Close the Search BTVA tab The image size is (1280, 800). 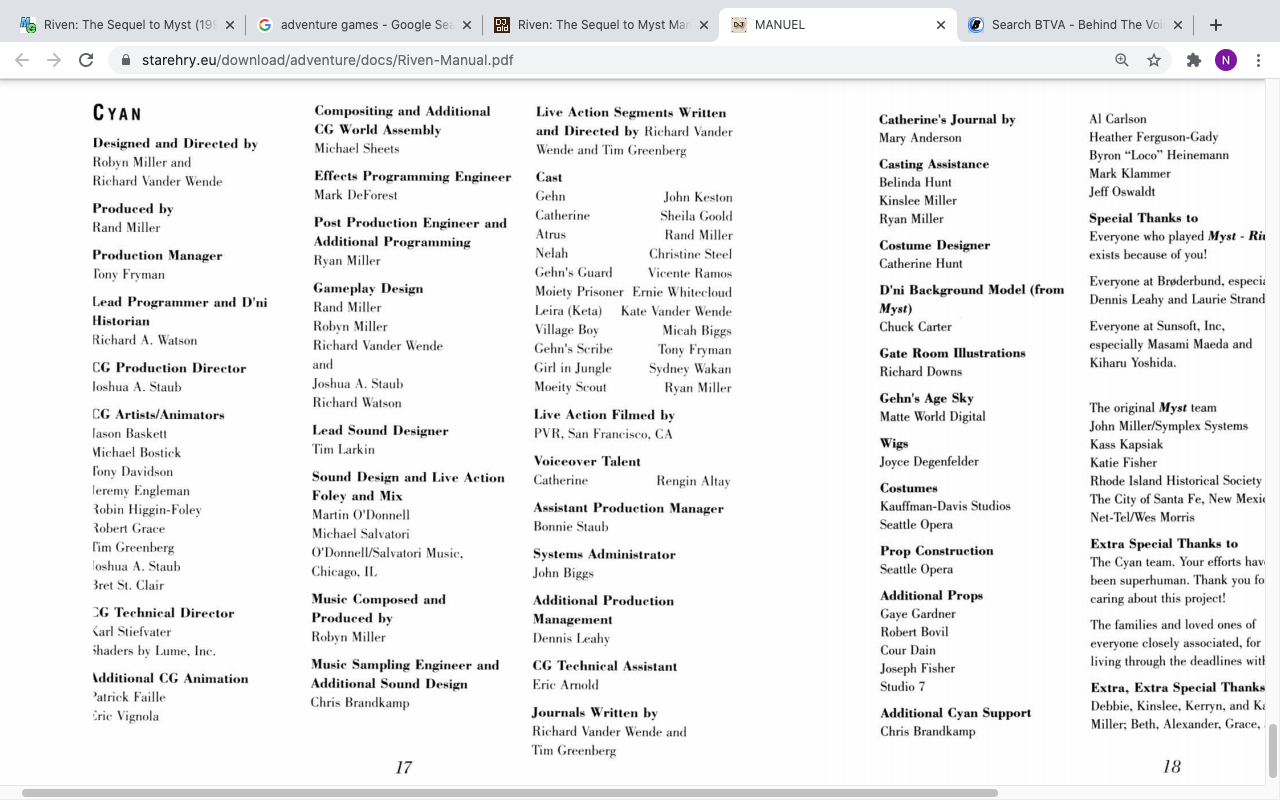1177,25
